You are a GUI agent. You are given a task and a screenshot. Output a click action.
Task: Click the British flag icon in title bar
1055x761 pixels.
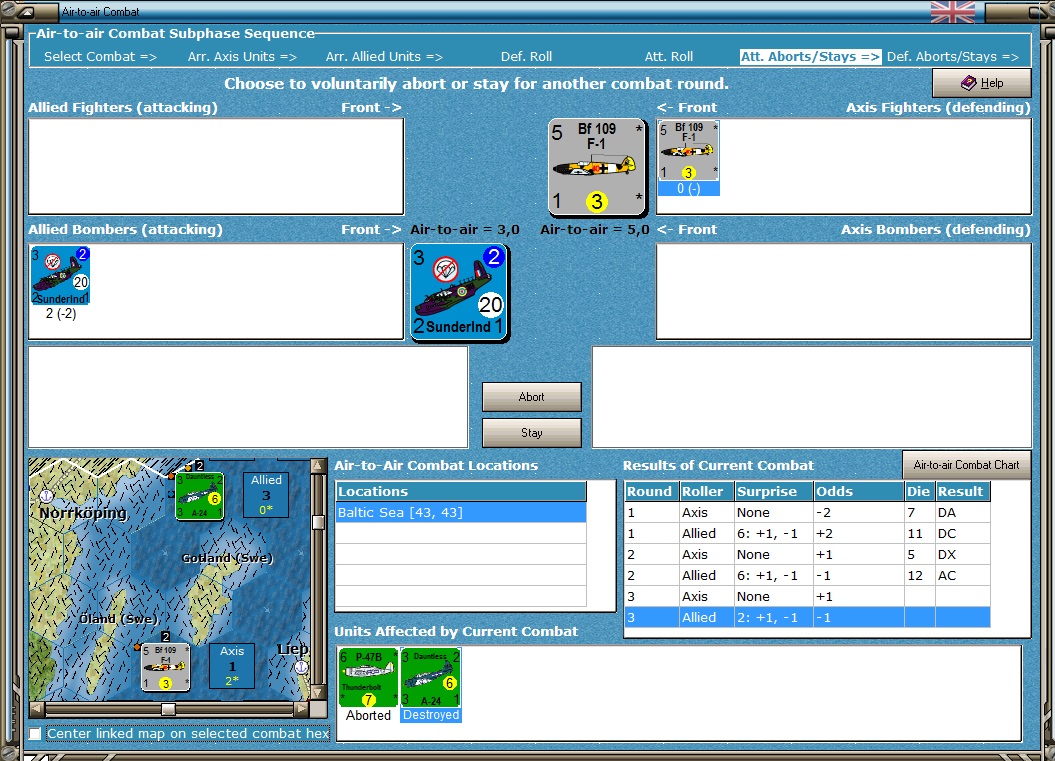953,11
